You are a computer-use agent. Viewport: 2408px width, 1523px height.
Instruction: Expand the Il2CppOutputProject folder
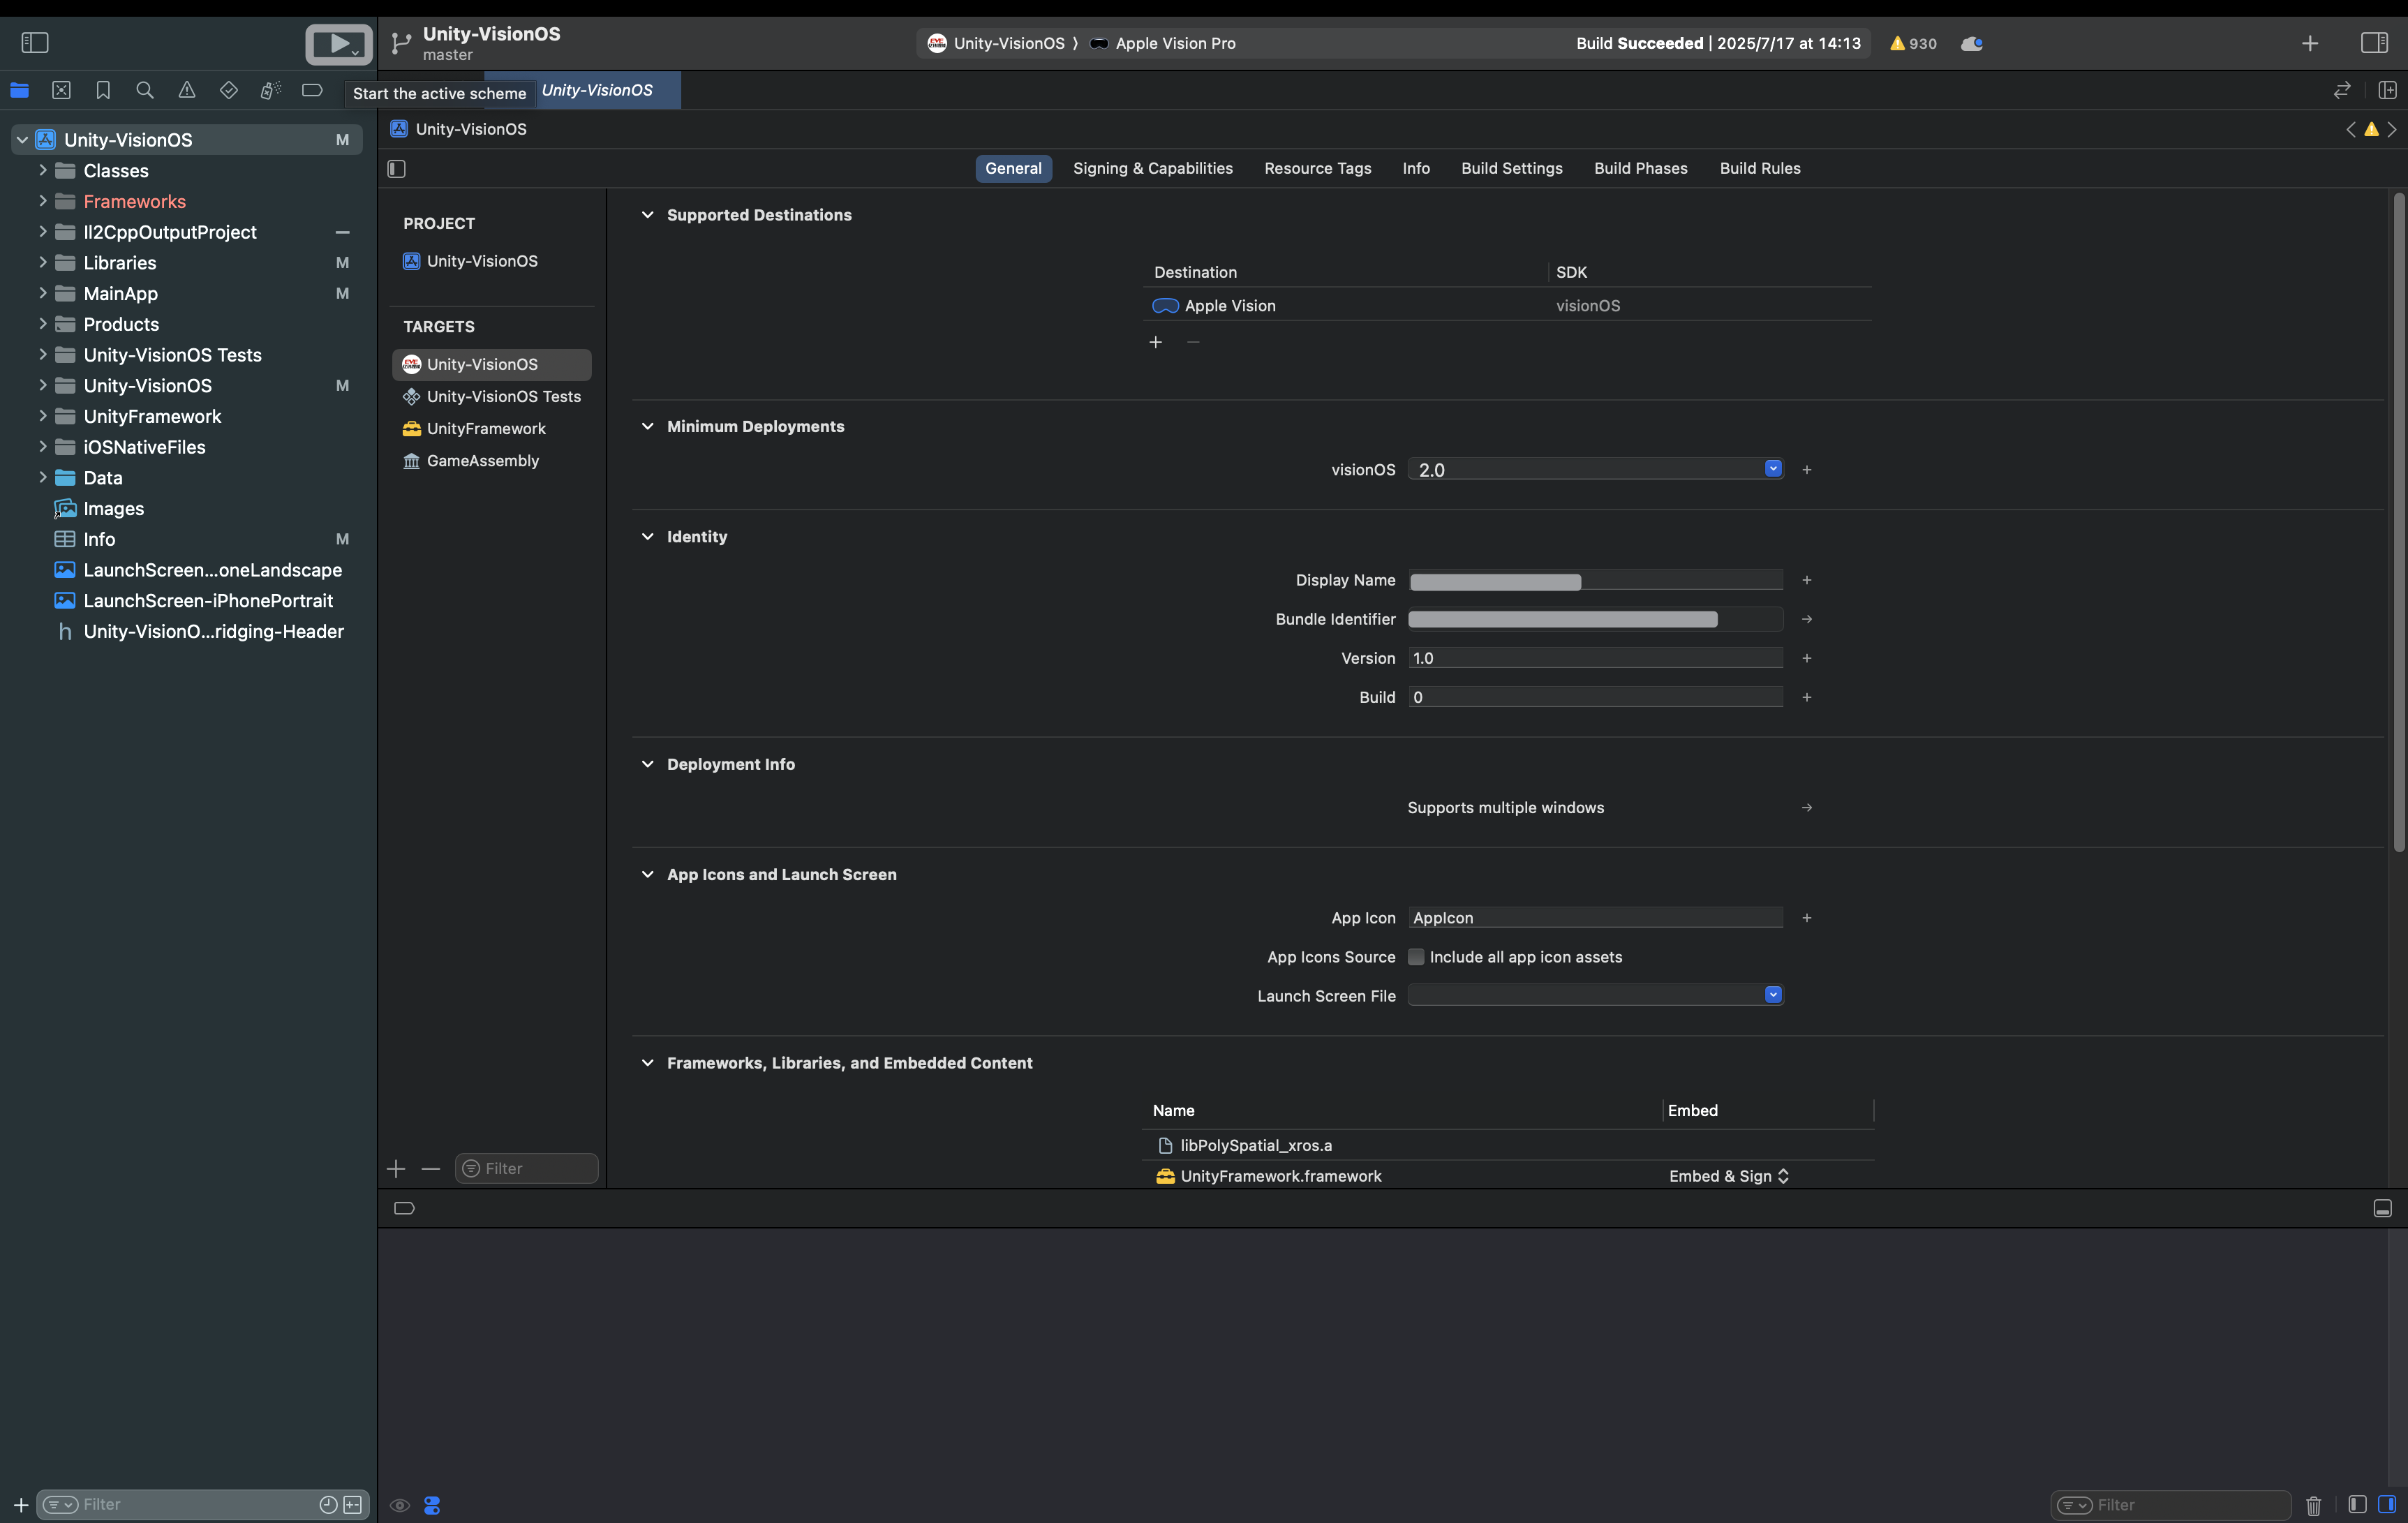42,232
